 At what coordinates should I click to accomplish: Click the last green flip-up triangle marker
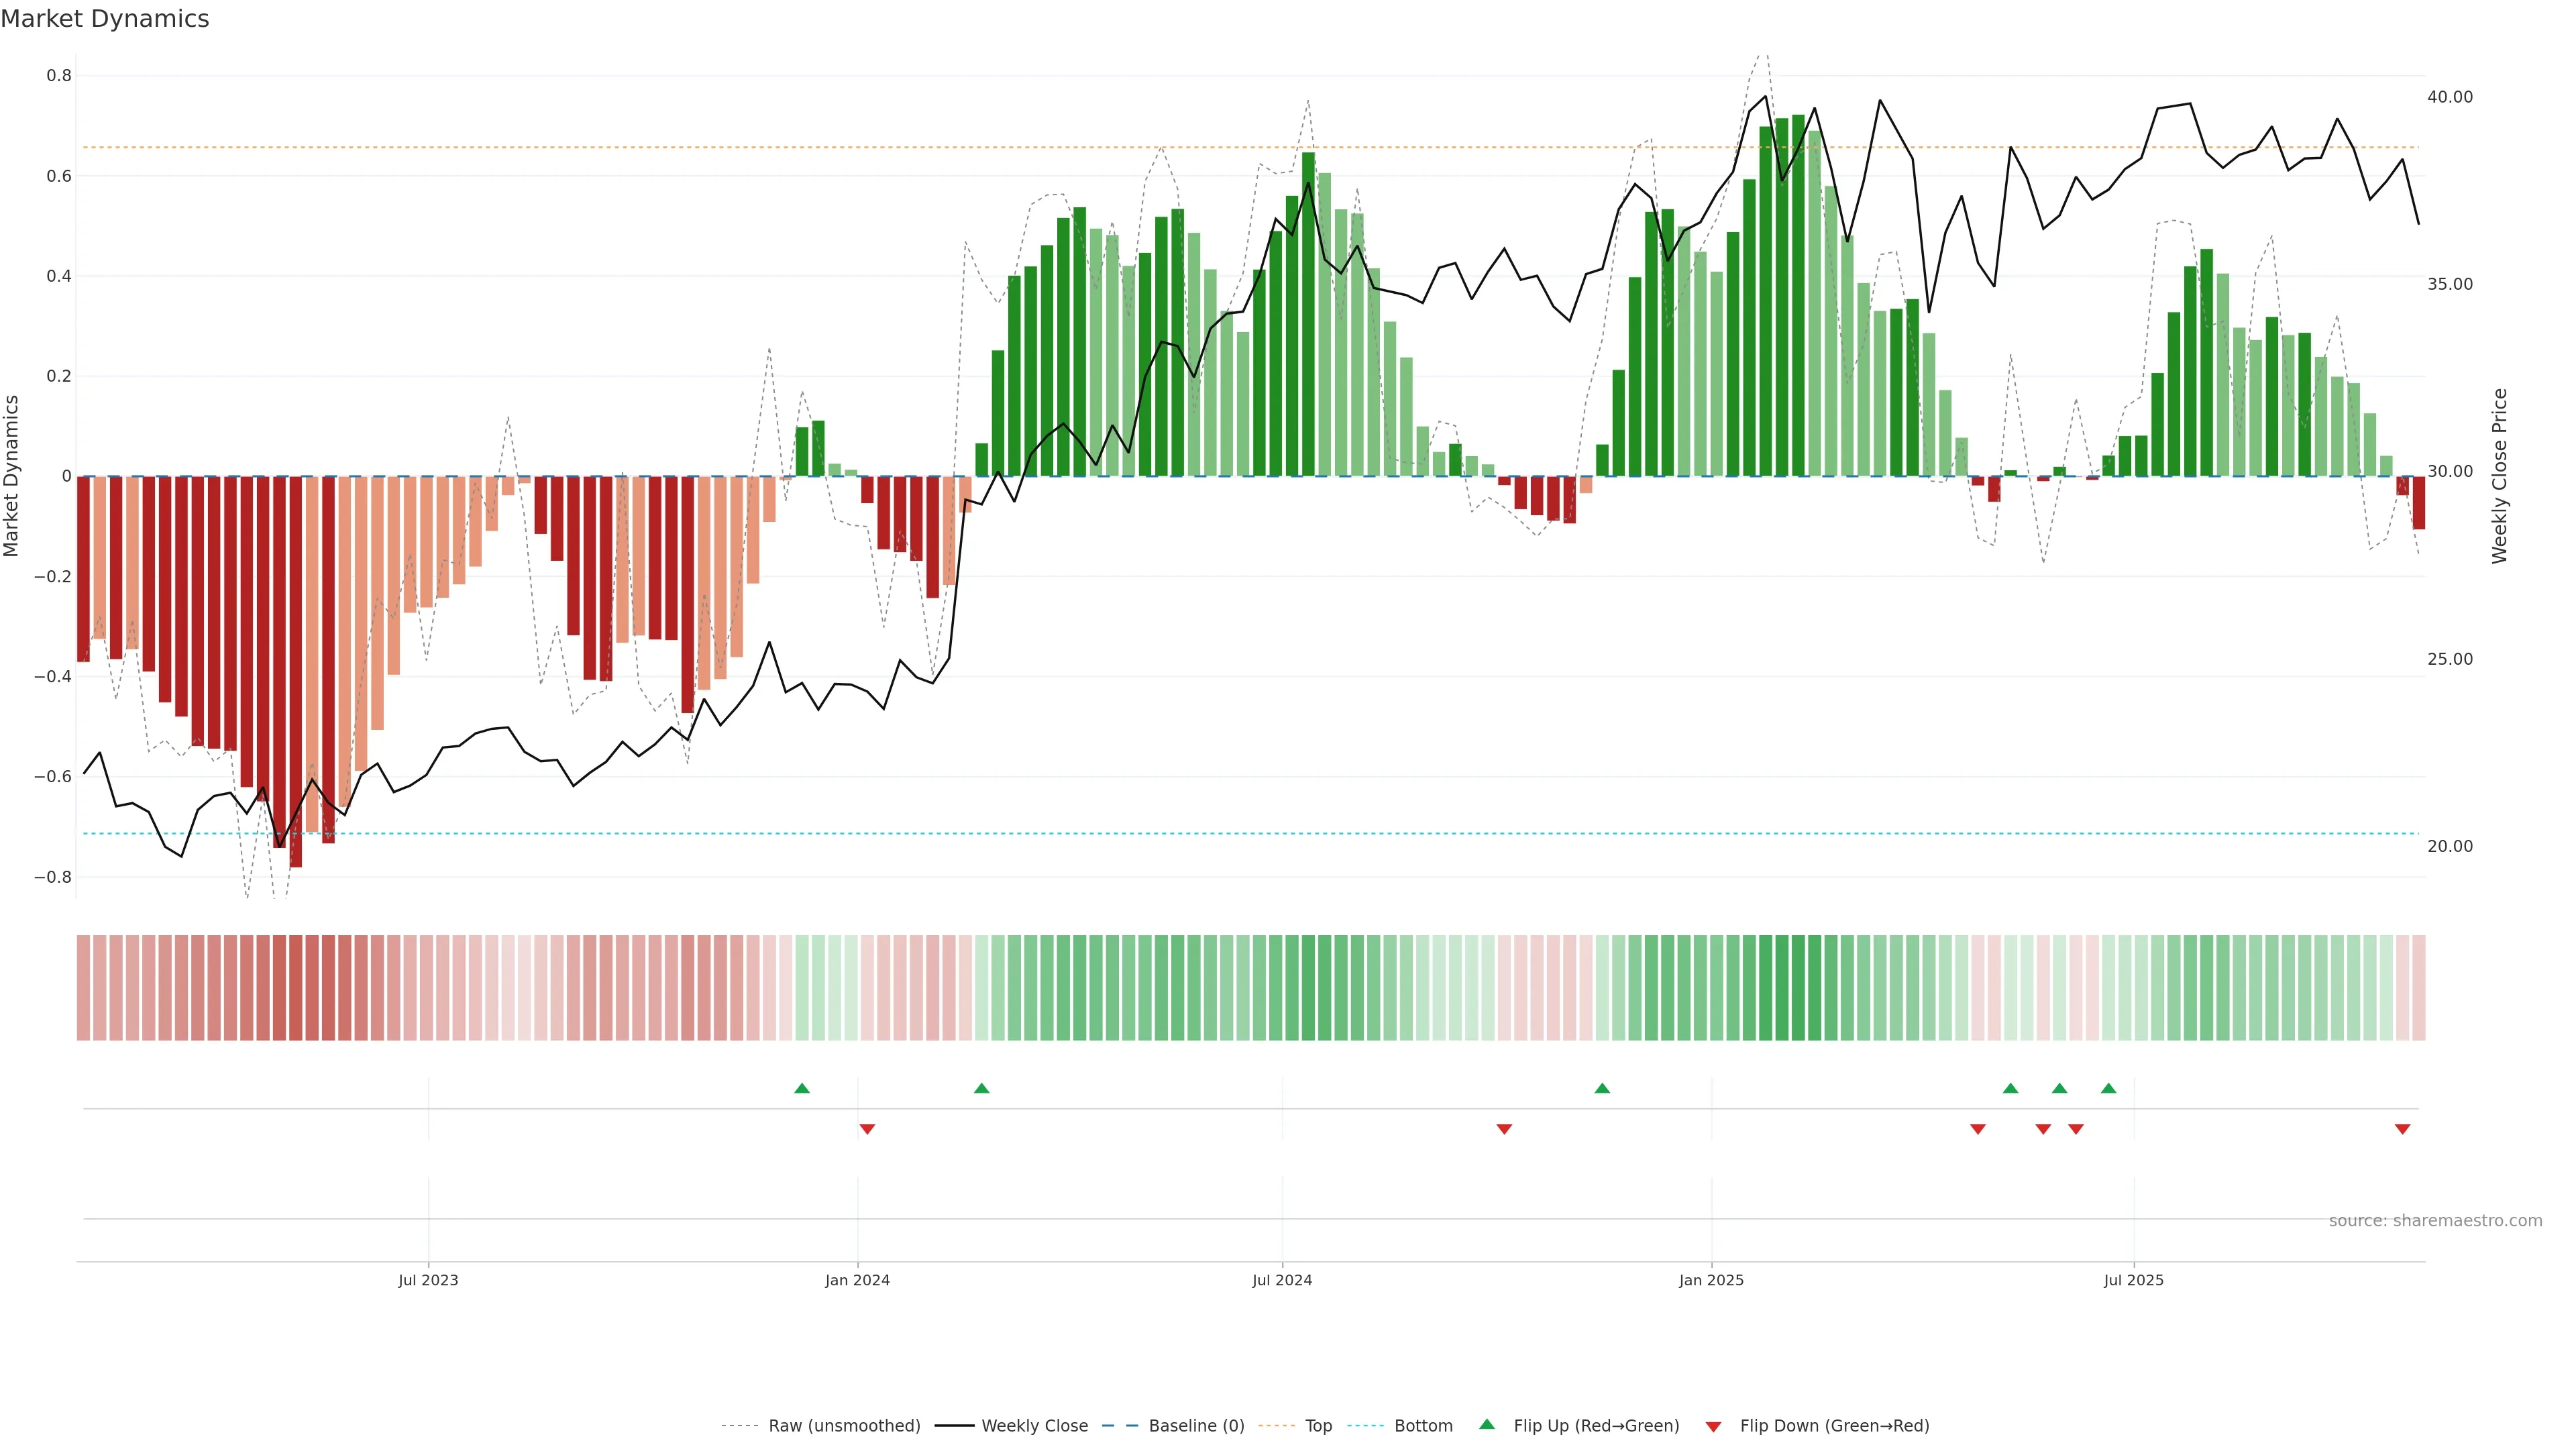[x=2108, y=1088]
